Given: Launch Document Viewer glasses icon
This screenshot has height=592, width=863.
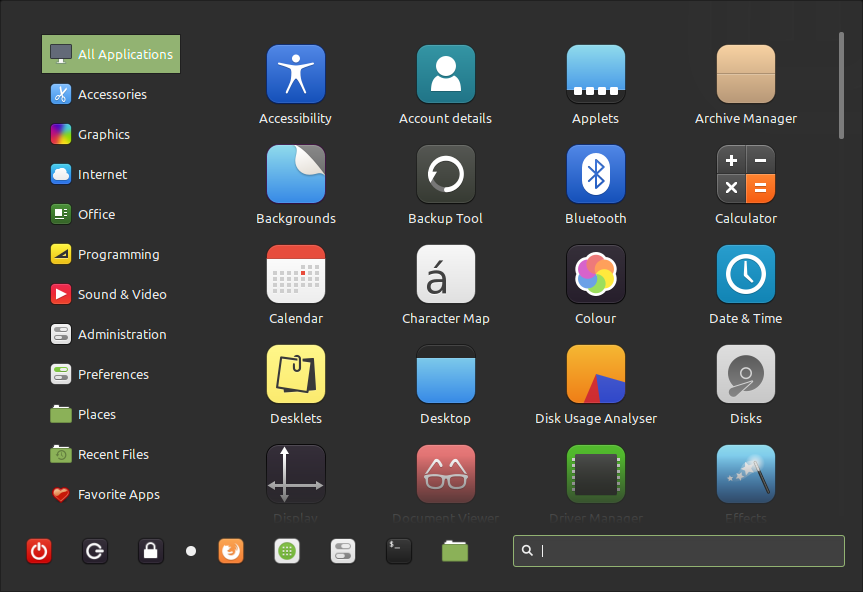Looking at the screenshot, I should [x=445, y=474].
